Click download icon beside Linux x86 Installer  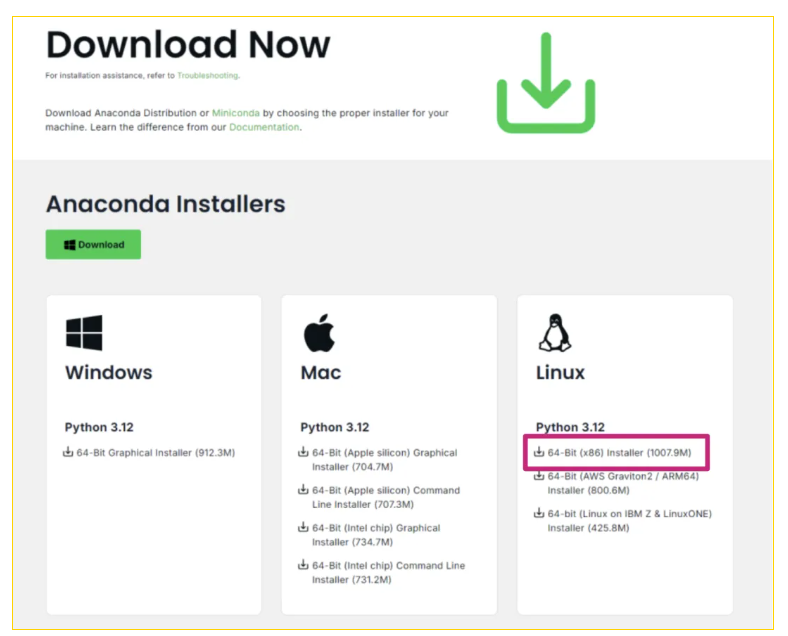539,452
